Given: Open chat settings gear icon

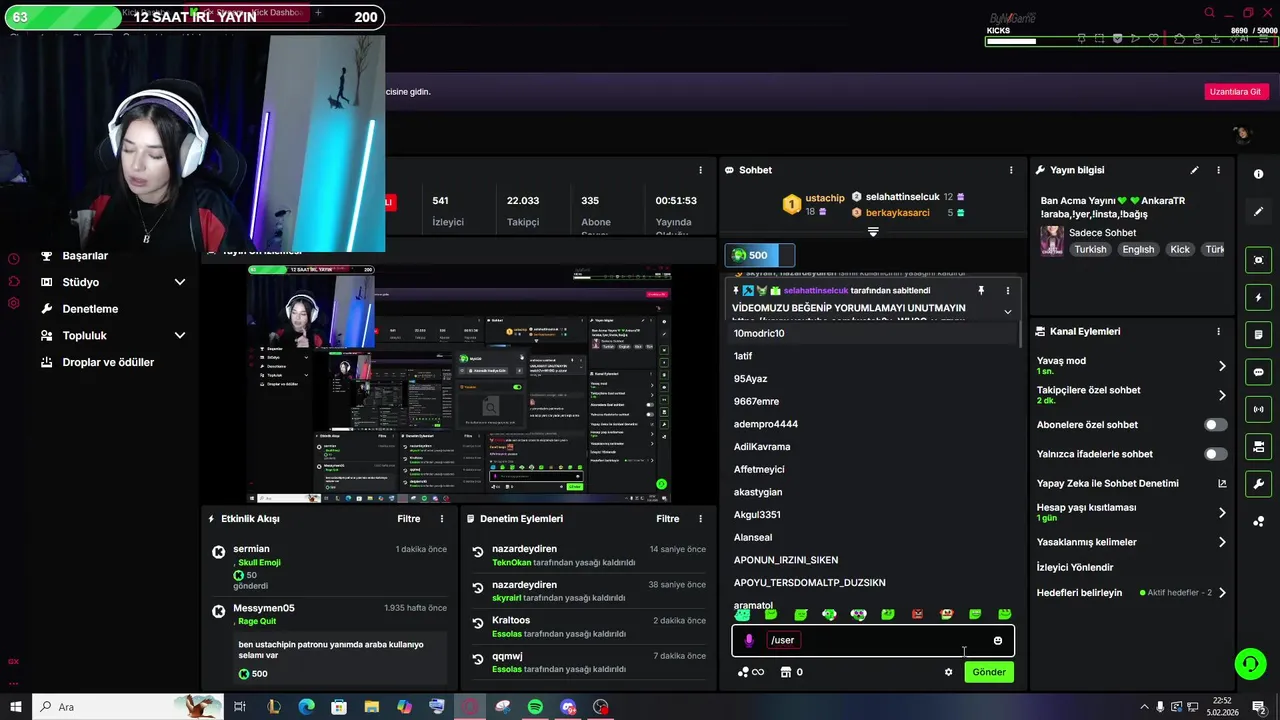Looking at the screenshot, I should [948, 672].
